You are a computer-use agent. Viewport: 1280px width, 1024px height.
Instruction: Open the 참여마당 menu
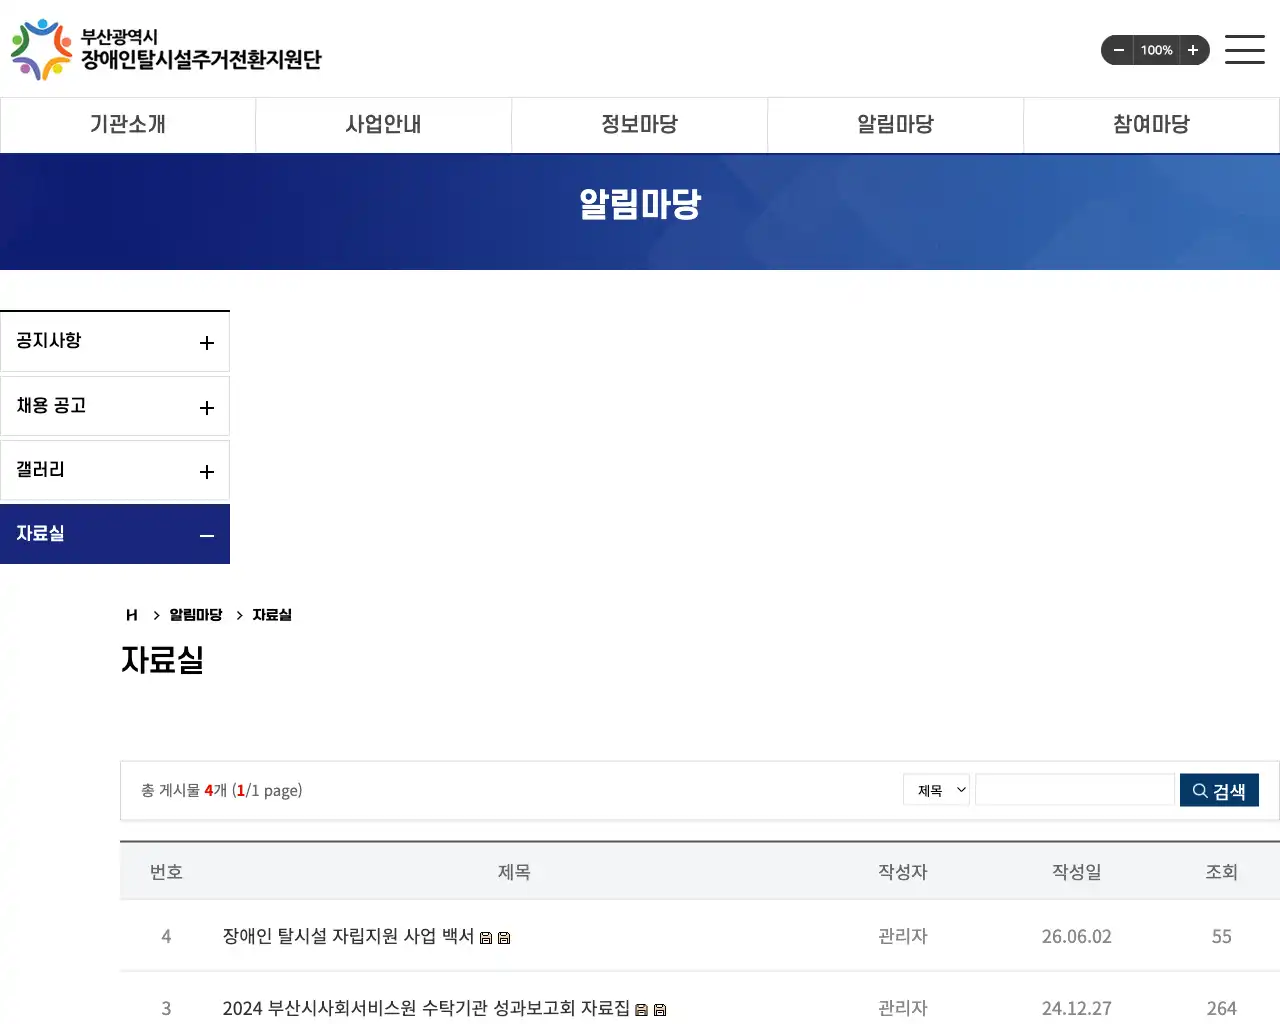(1152, 125)
